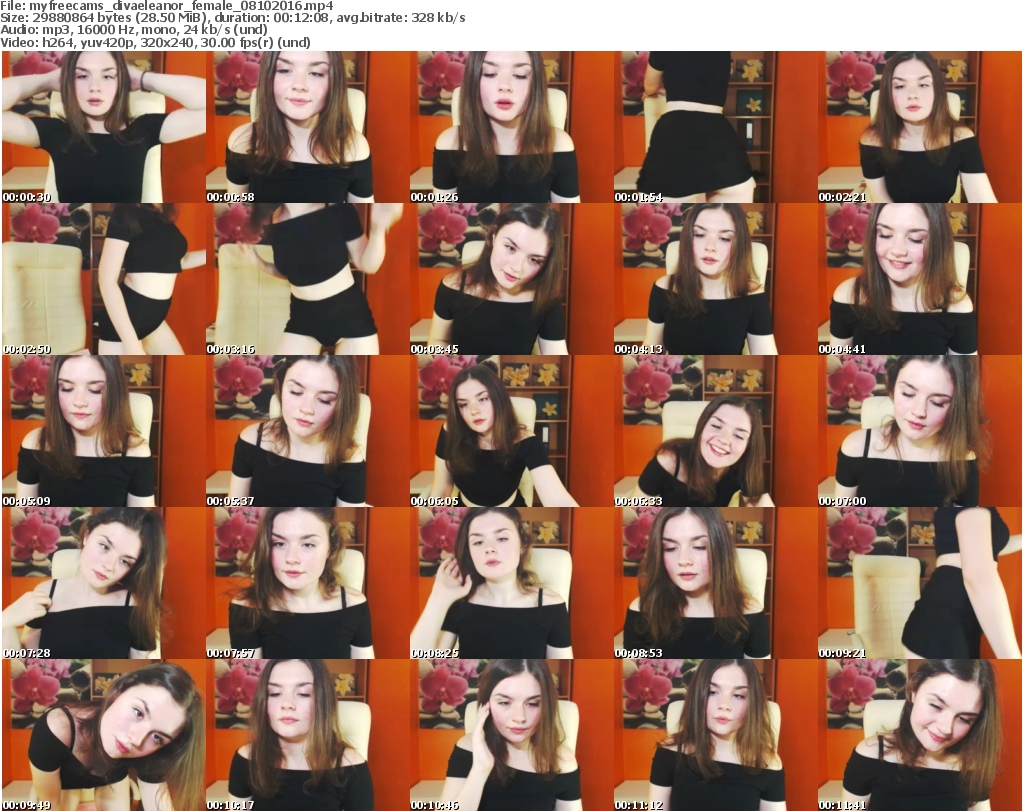Pick the frame timestamped 00:04:13
Viewport: 1024px width, 811px height.
tap(715, 279)
